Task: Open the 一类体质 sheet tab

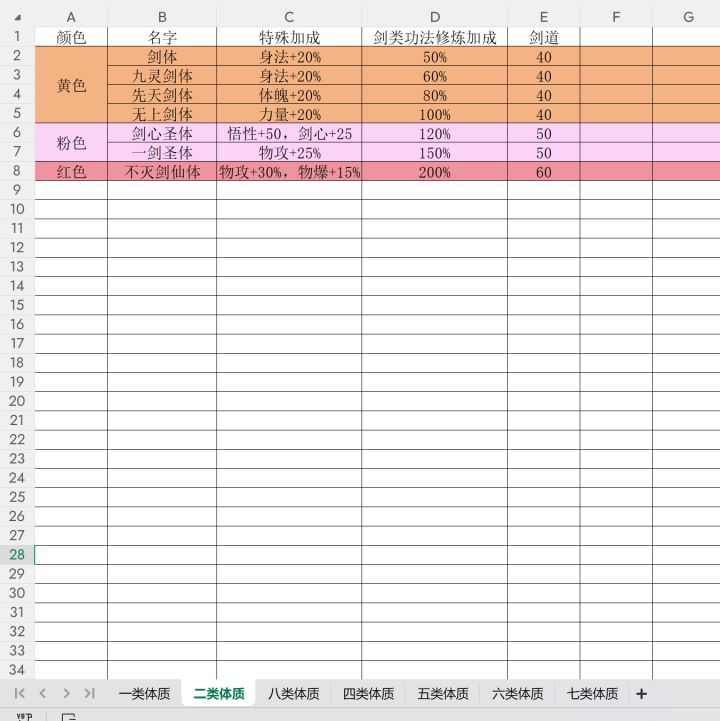Action: pos(144,693)
